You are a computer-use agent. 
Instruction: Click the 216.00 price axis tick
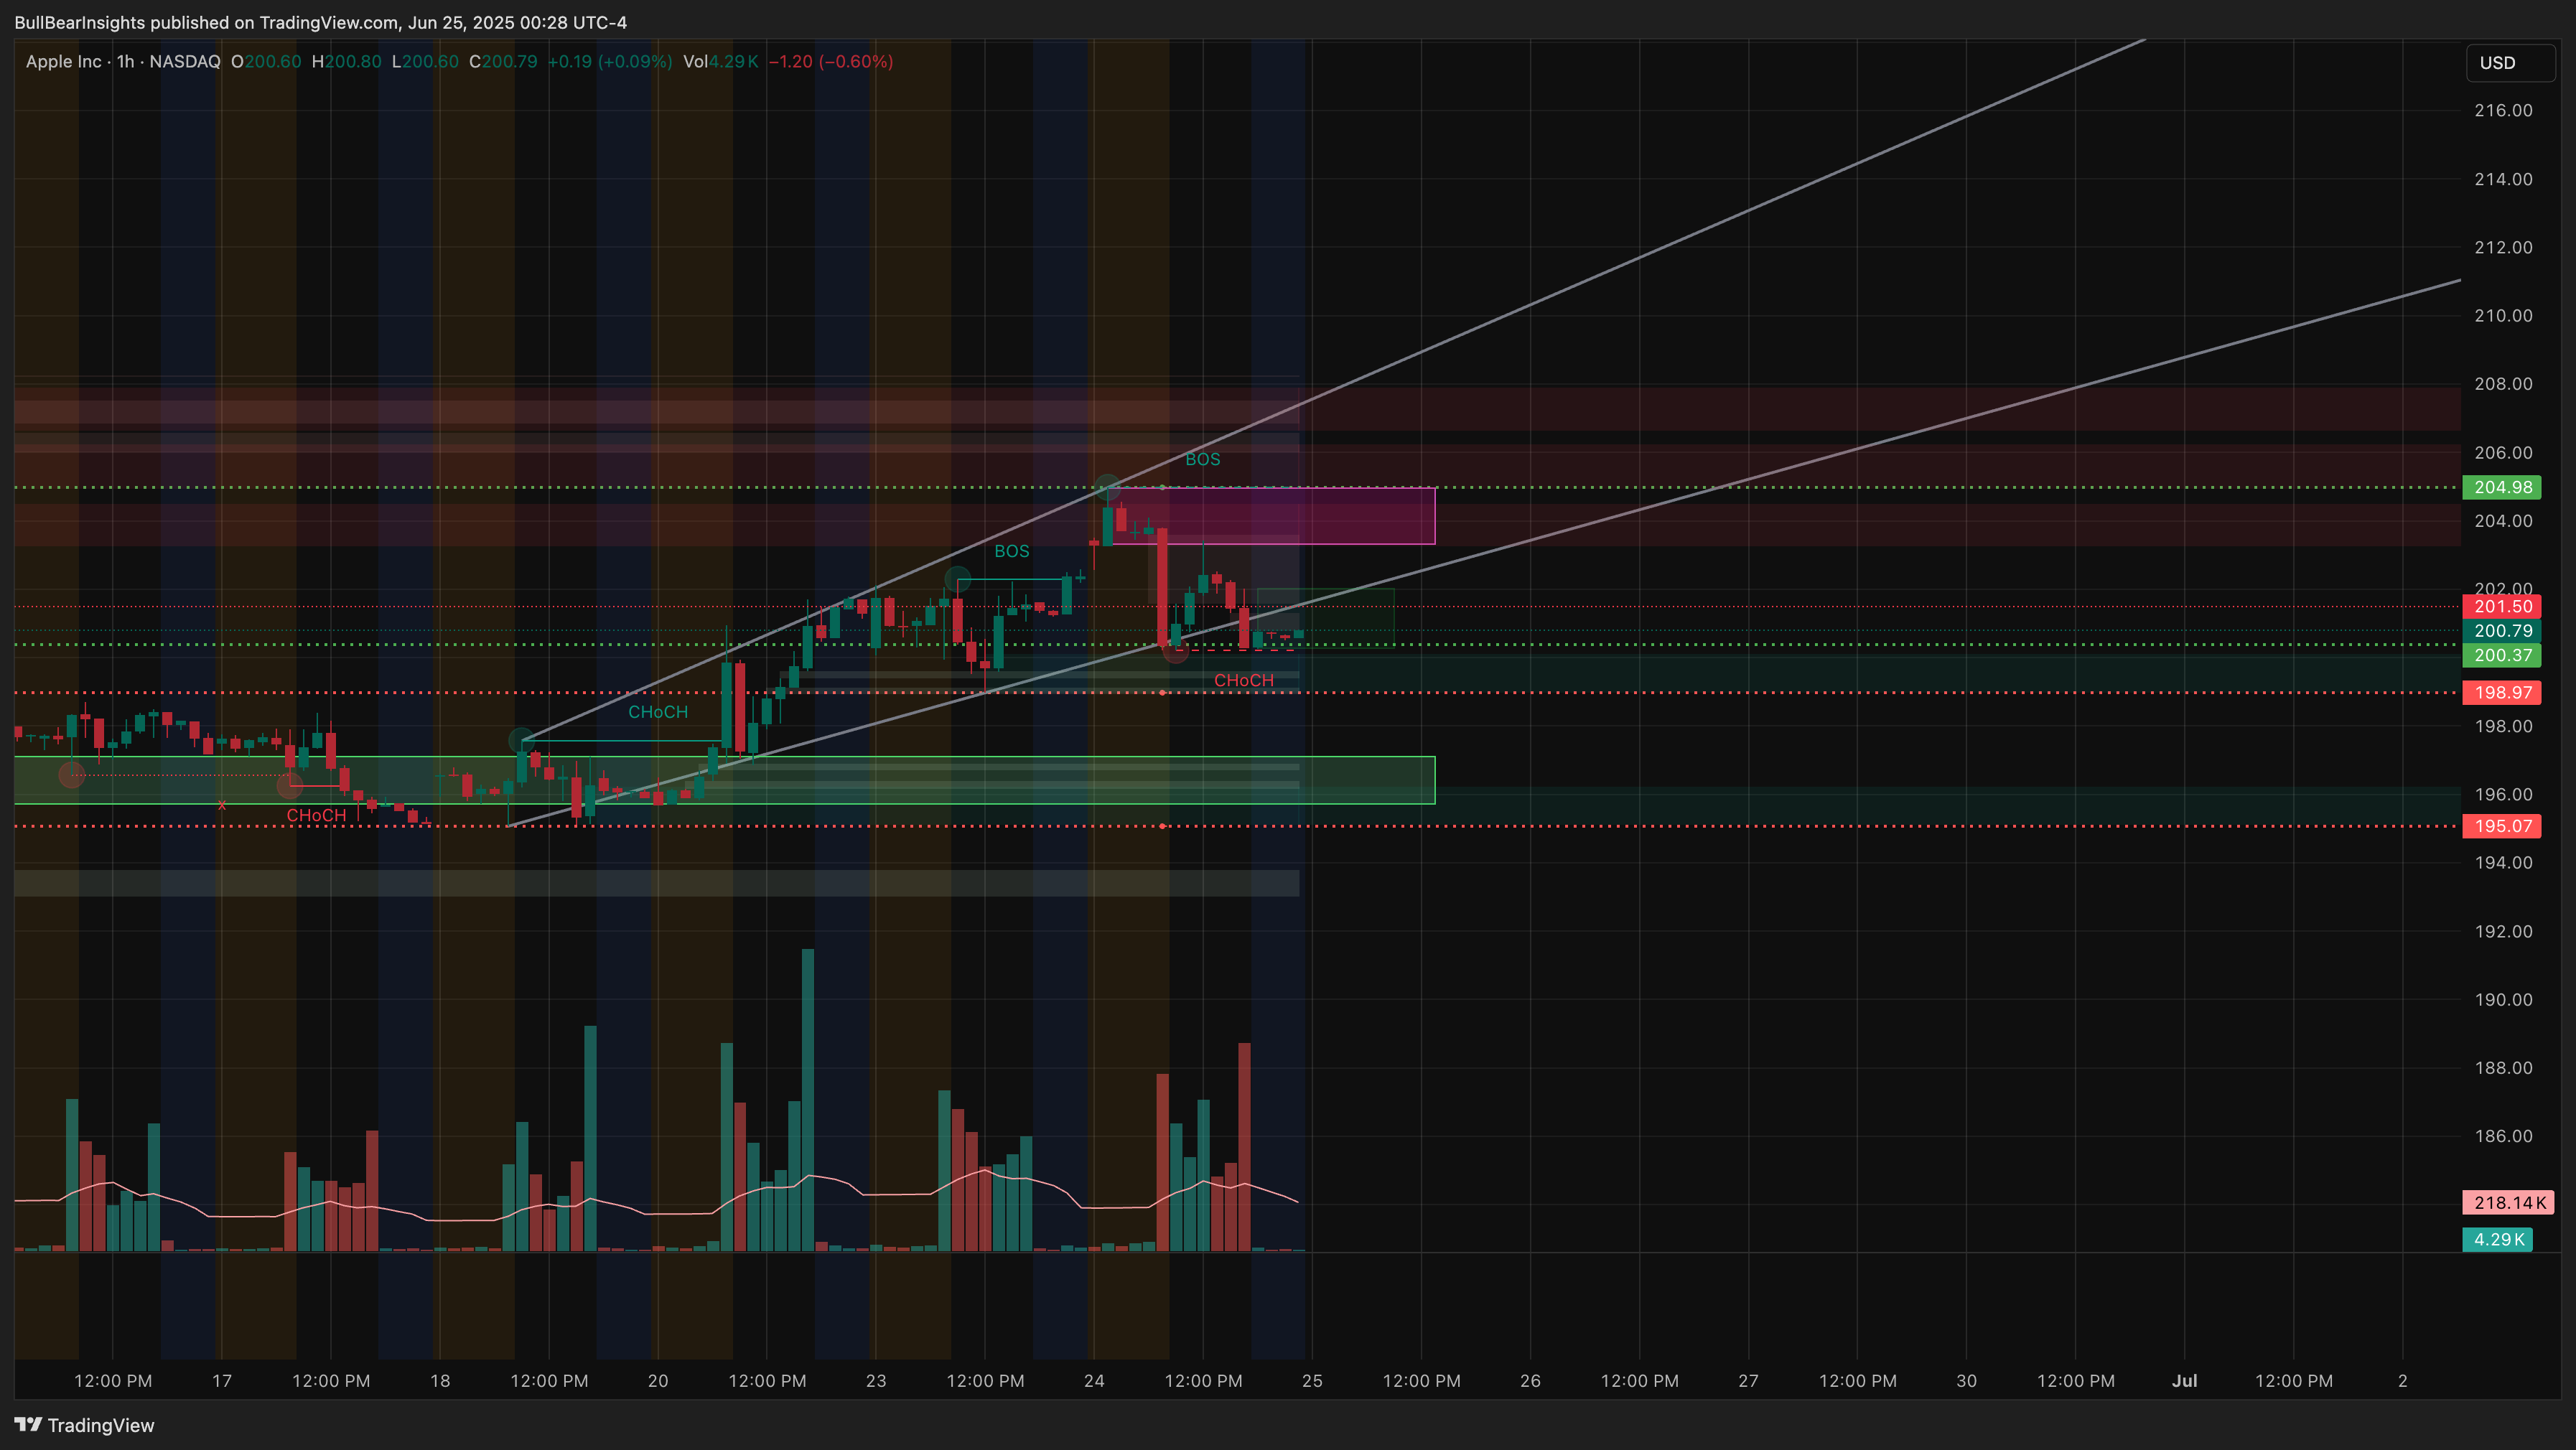click(2503, 110)
